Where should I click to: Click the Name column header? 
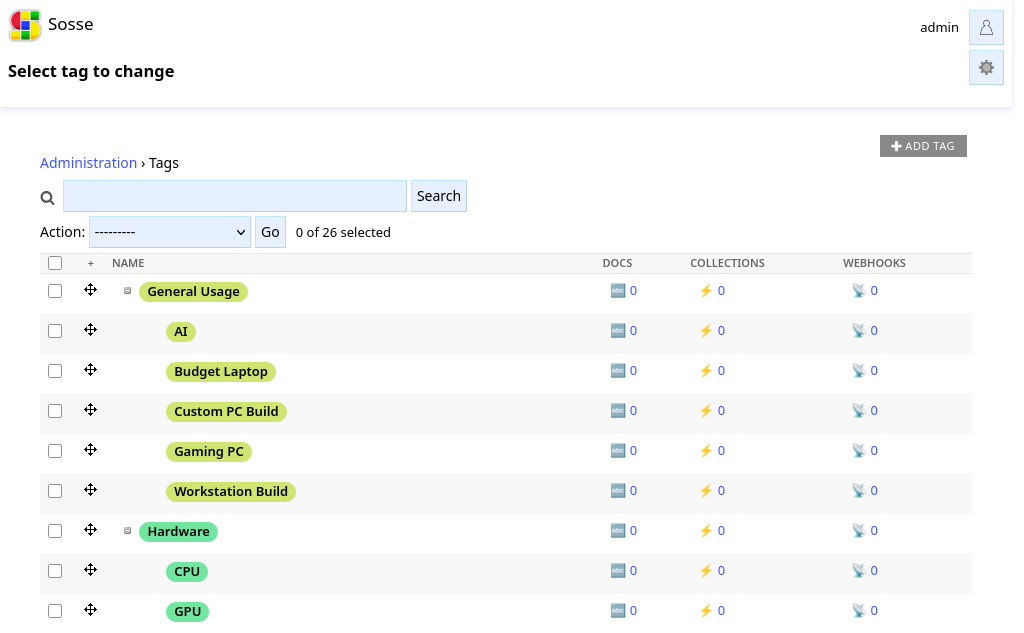[x=128, y=263]
